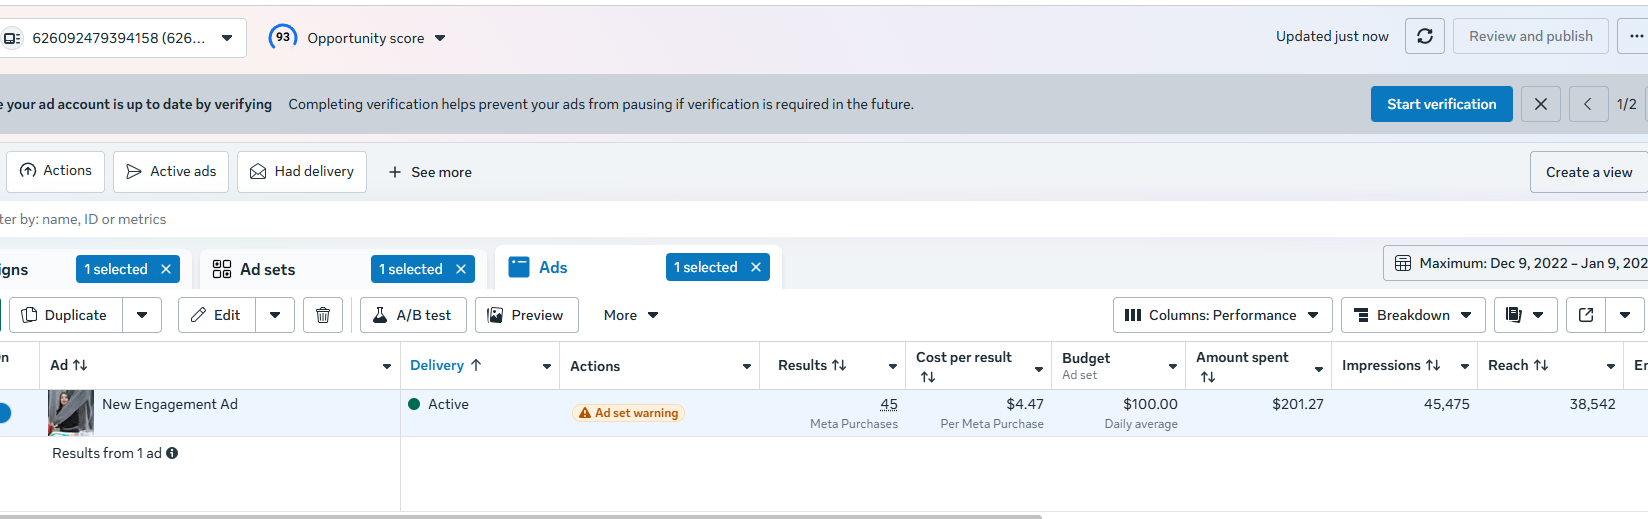Click the reports icon button
This screenshot has width=1648, height=519.
click(x=1514, y=315)
